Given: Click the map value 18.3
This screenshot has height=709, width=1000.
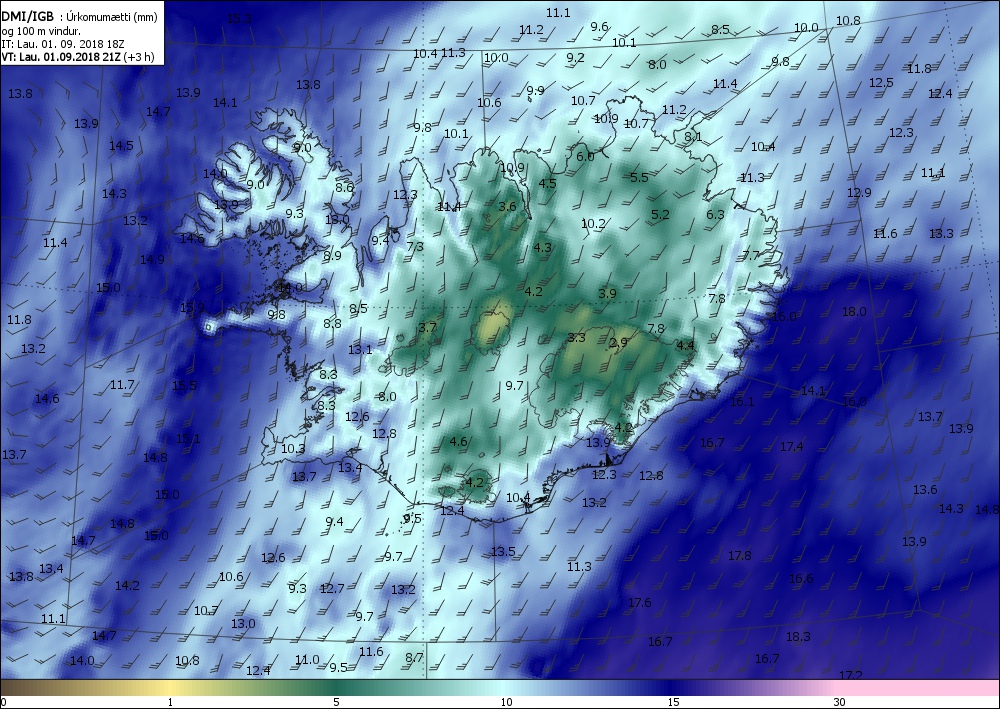Looking at the screenshot, I should pyautogui.click(x=798, y=636).
